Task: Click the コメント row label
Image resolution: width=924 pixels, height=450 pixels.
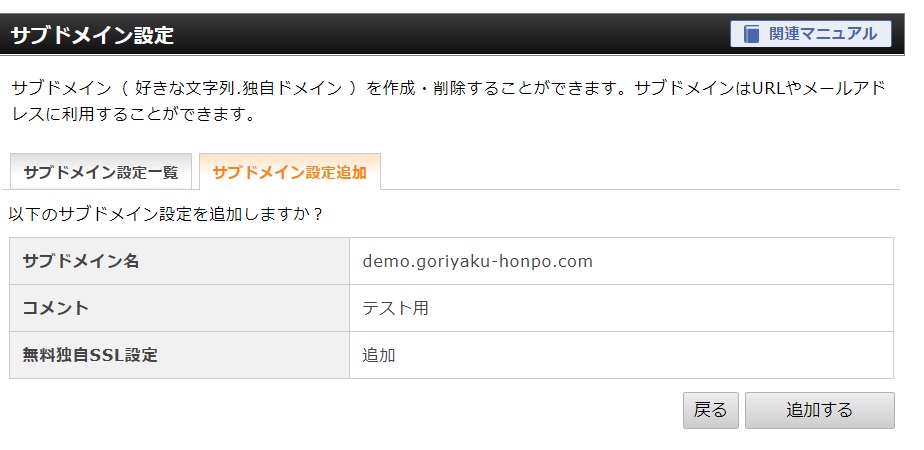Action: [x=179, y=308]
